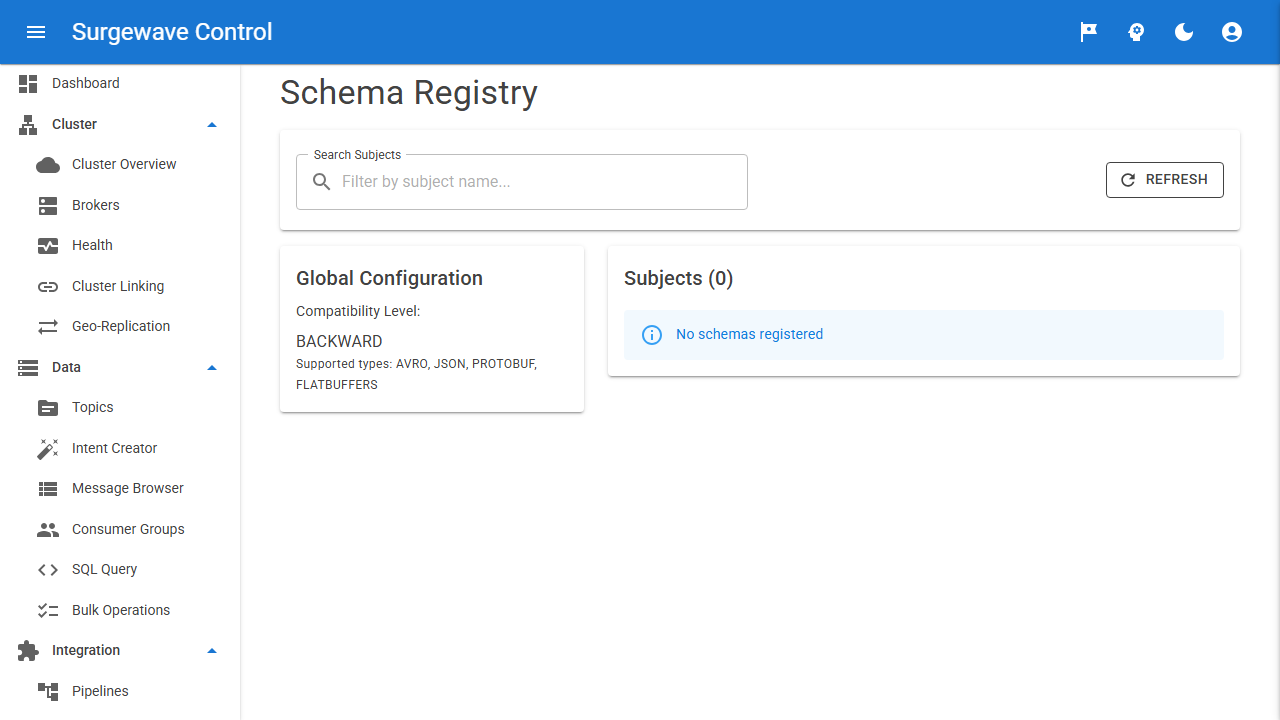Click the Data storage icon
Screen dimensions: 1280x720
(28, 367)
